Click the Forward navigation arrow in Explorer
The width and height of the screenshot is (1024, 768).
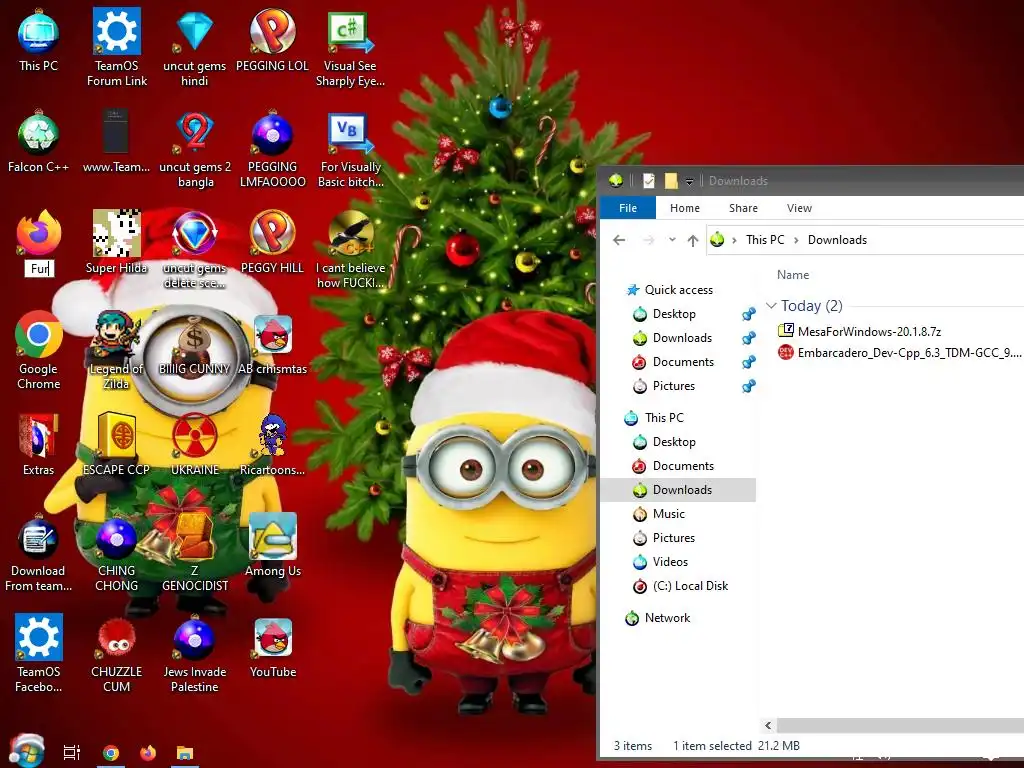648,240
